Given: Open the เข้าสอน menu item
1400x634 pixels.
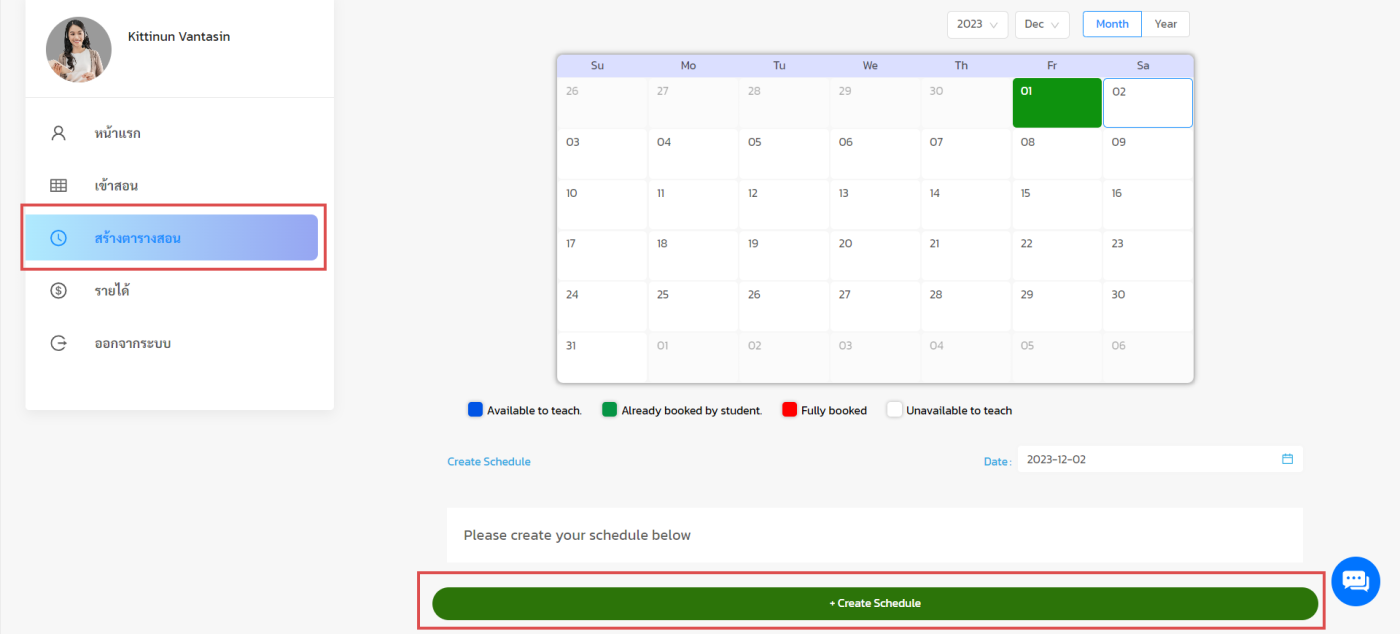Looking at the screenshot, I should [116, 185].
